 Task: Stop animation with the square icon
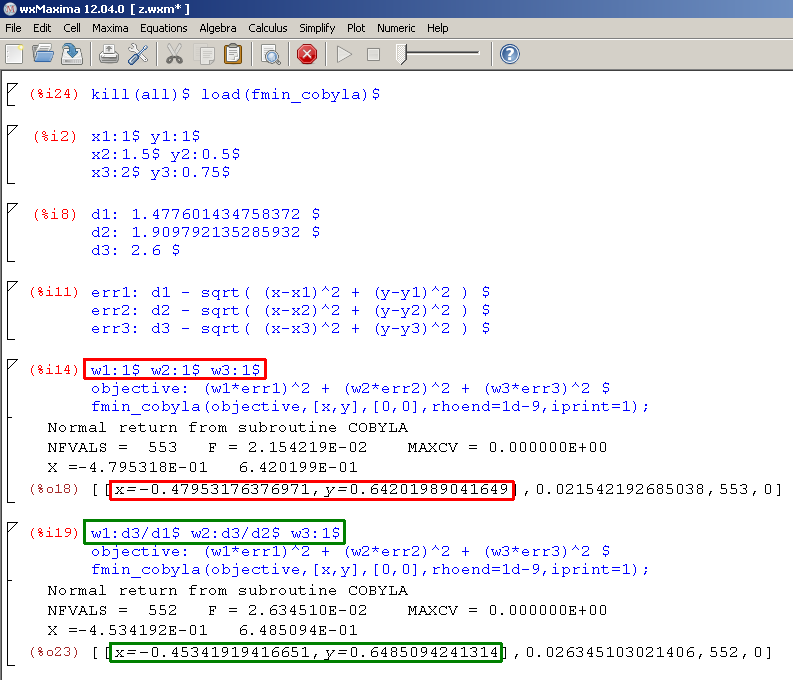pos(373,54)
